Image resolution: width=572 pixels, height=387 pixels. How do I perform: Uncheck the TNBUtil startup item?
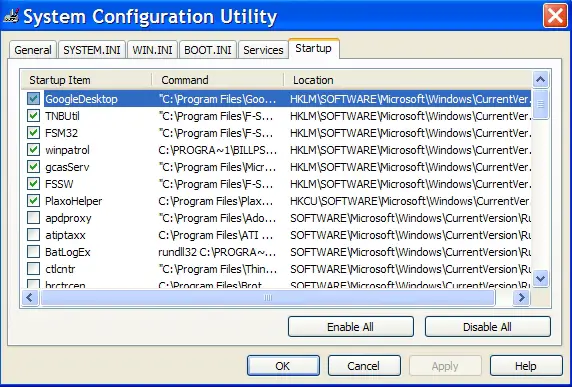(34, 116)
